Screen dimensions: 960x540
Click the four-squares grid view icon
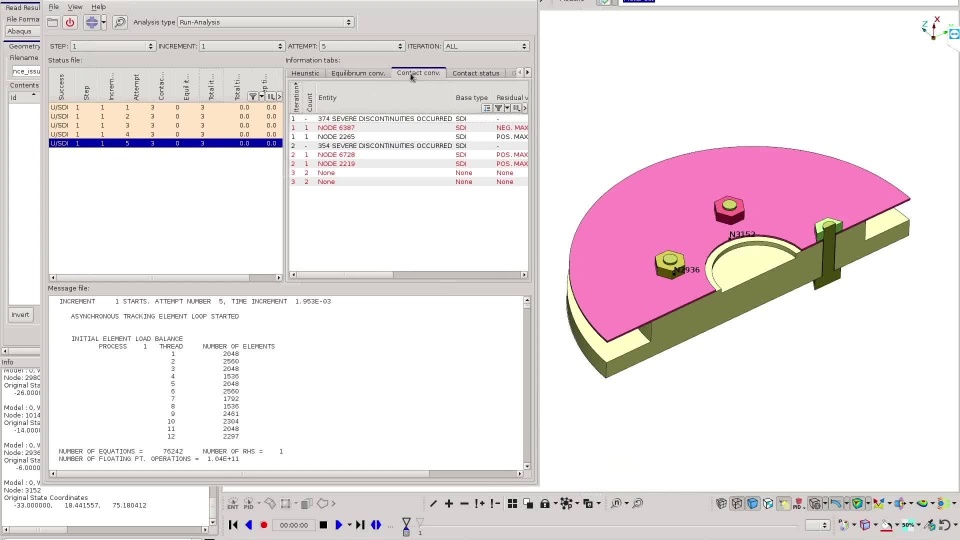click(512, 503)
